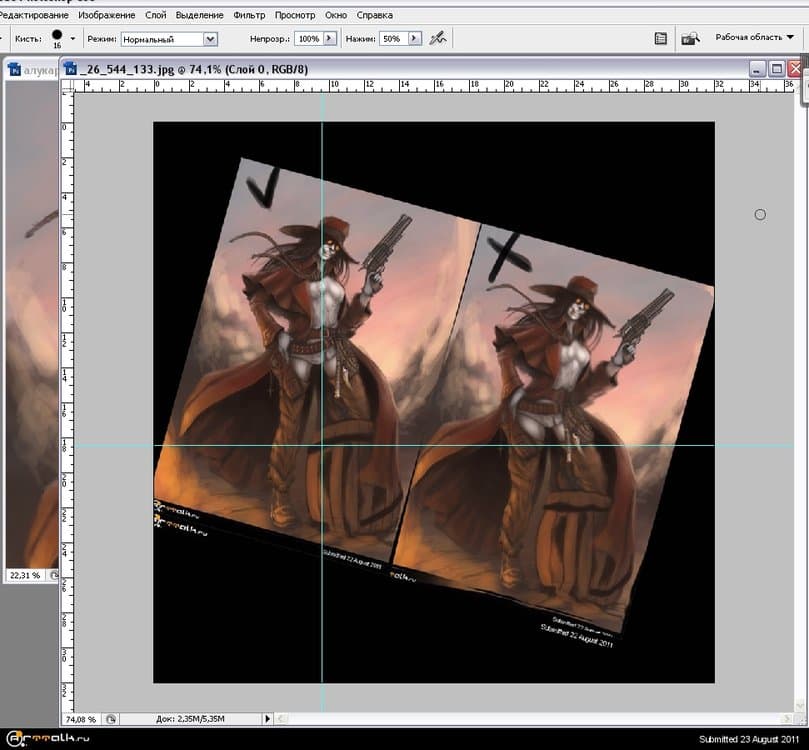Open the Слой menu
Viewport: 809px width, 750px height.
[x=155, y=15]
